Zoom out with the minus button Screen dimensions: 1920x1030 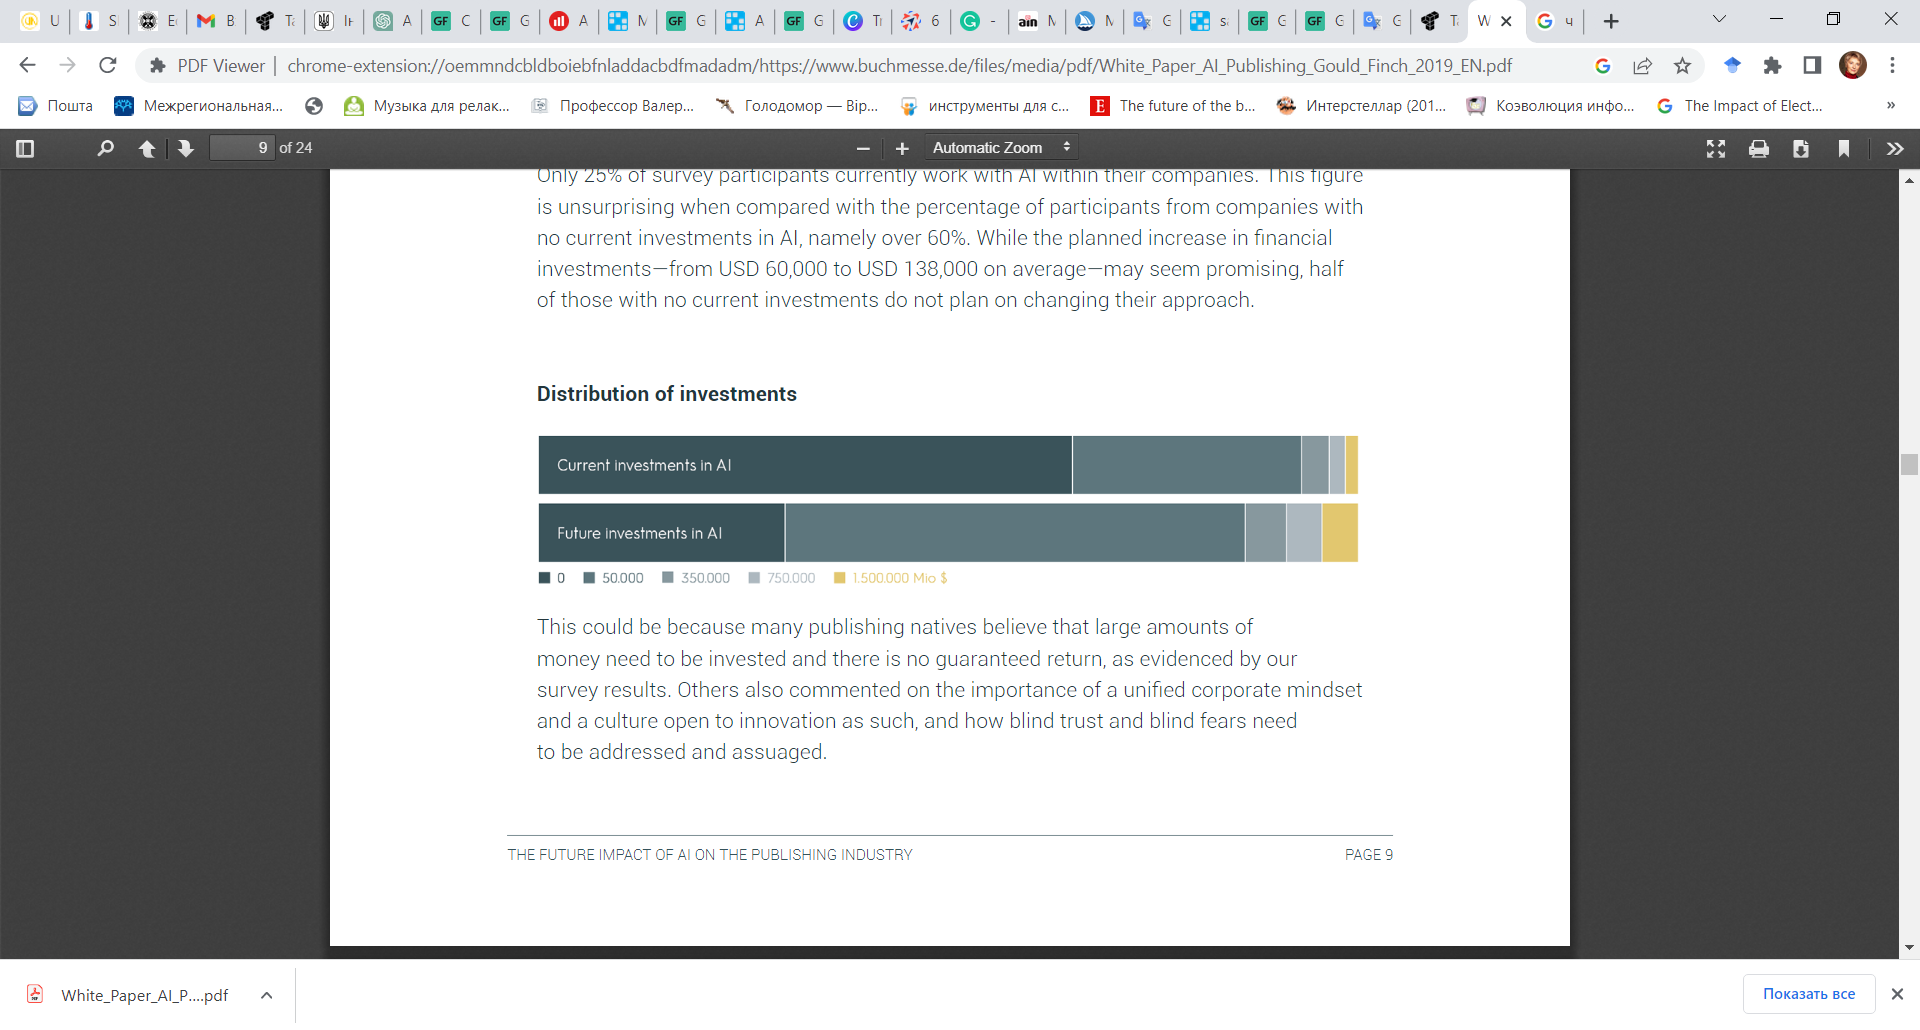(863, 148)
